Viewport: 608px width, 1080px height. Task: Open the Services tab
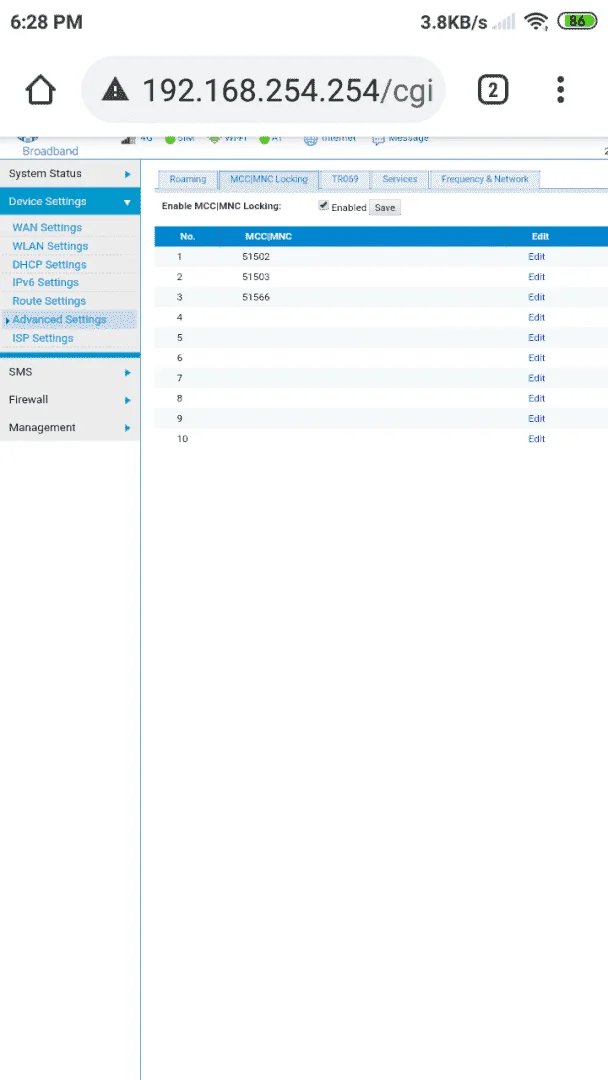tap(399, 179)
